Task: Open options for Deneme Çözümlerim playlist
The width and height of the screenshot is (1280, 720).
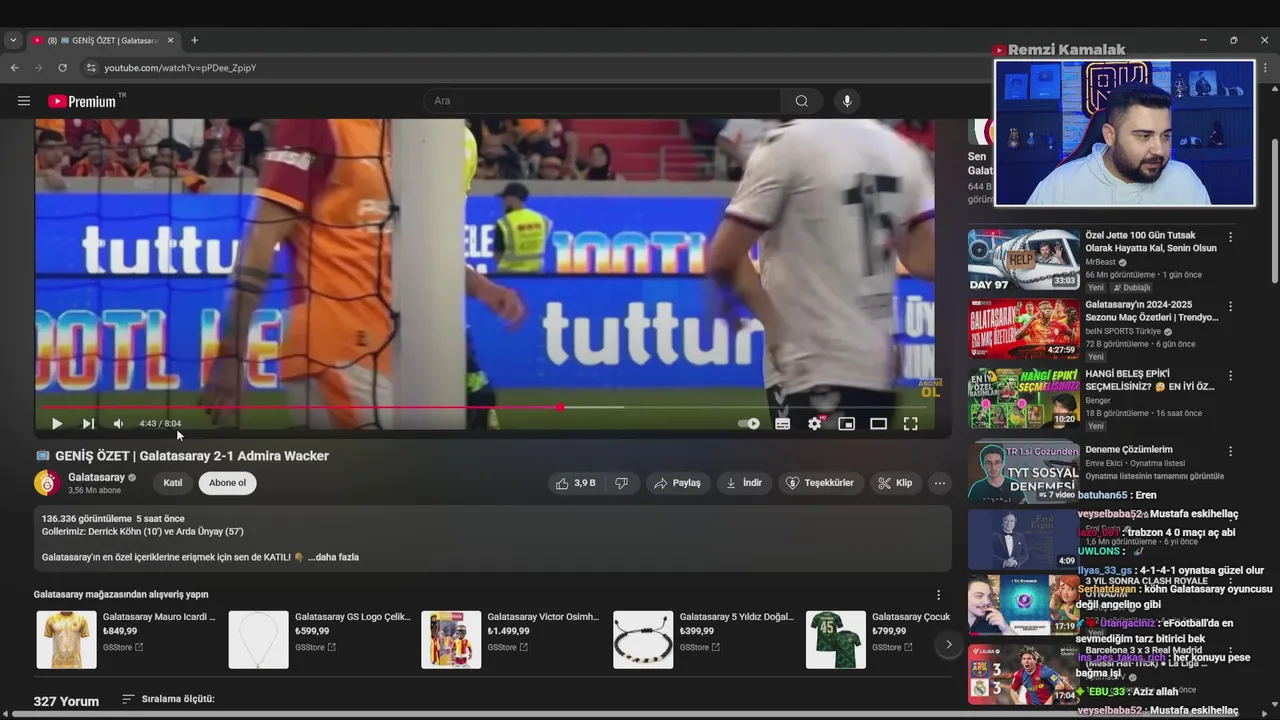Action: coord(1230,451)
